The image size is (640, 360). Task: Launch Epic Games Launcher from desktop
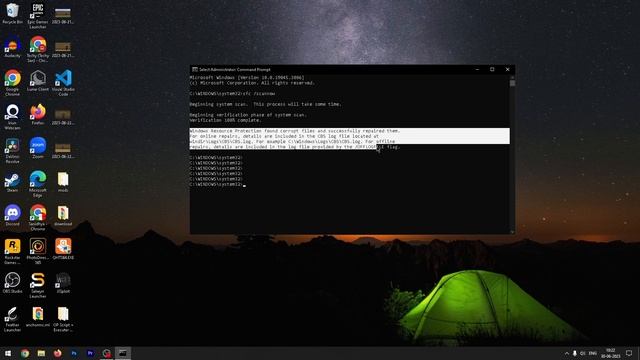point(38,16)
